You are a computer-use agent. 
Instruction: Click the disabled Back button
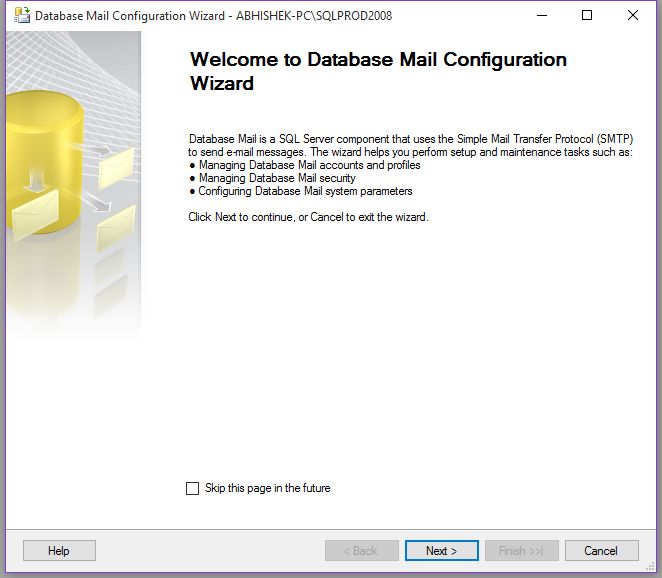pos(361,551)
